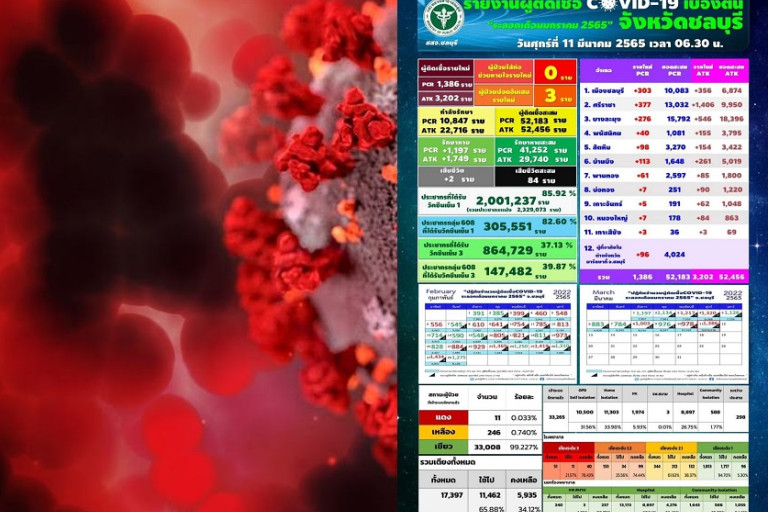Select the yellow เหลือง patient status label

(443, 432)
